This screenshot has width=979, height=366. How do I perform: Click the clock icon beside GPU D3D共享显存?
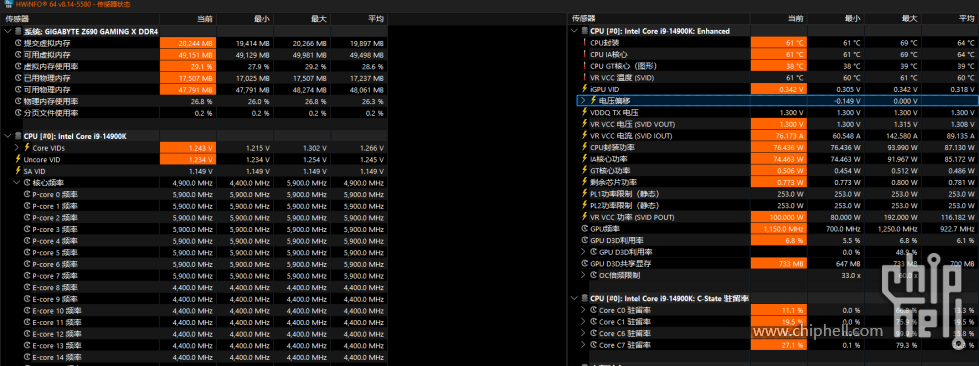(x=584, y=264)
